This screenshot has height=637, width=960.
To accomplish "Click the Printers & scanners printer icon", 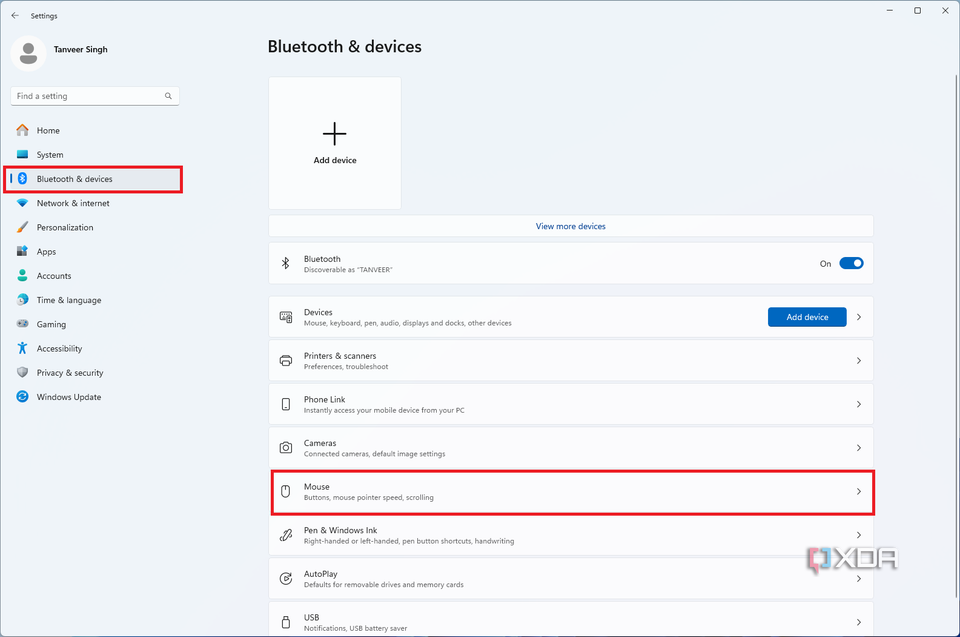I will coord(286,360).
